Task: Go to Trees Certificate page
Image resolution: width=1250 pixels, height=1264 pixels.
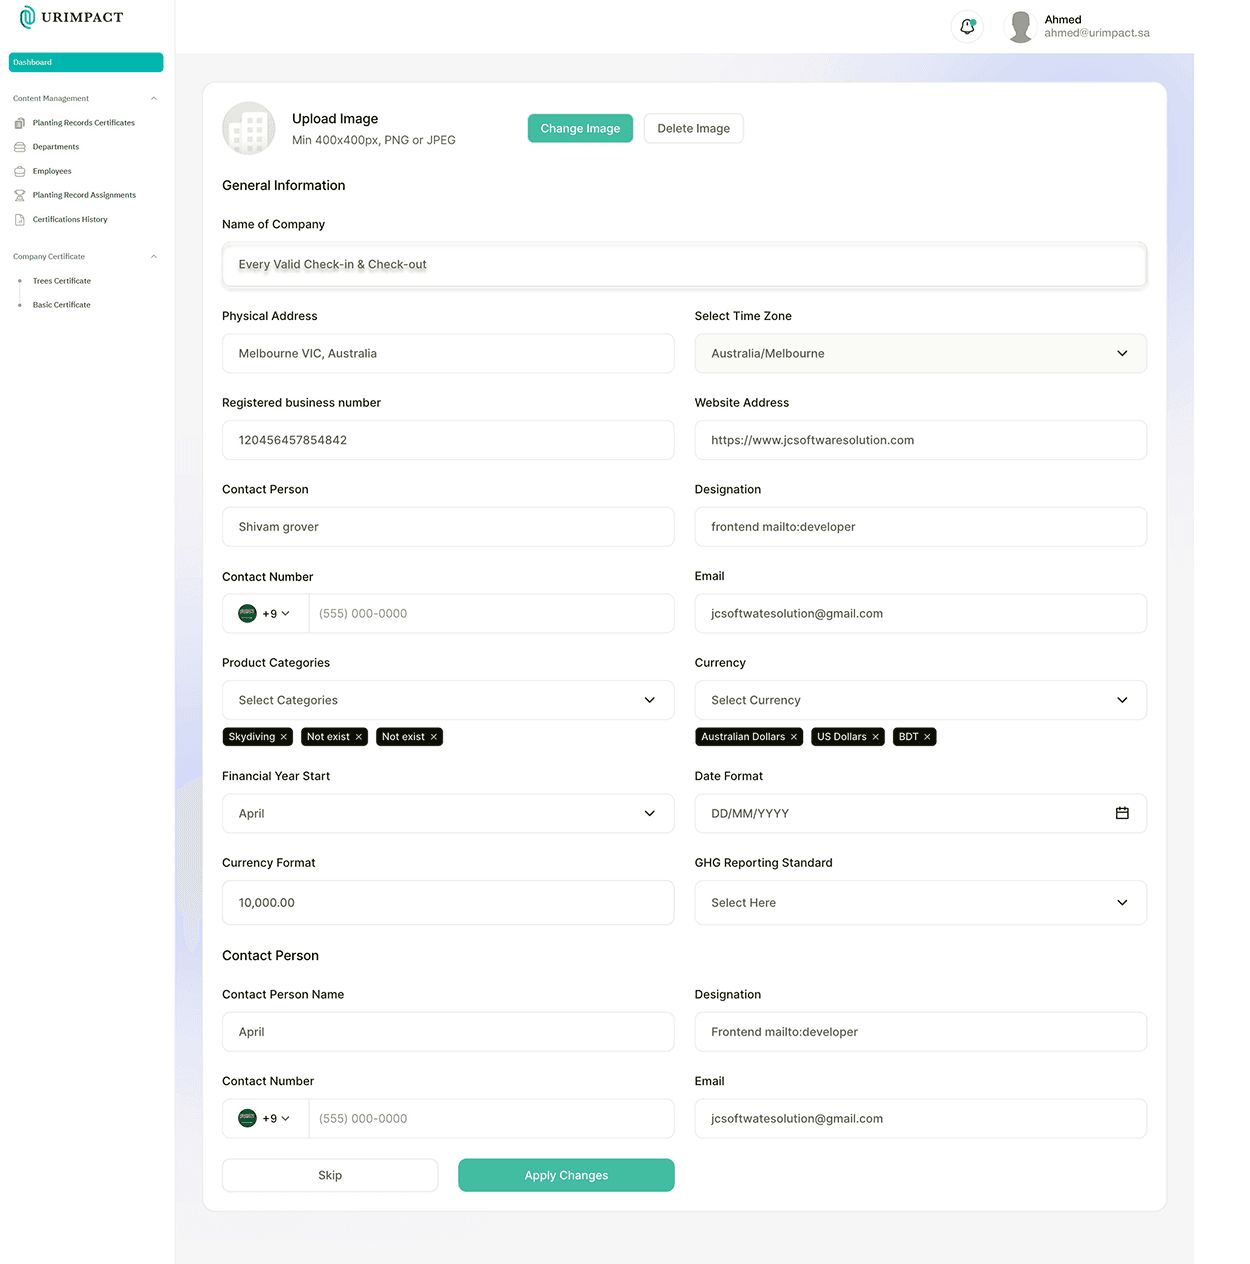Action: click(62, 281)
